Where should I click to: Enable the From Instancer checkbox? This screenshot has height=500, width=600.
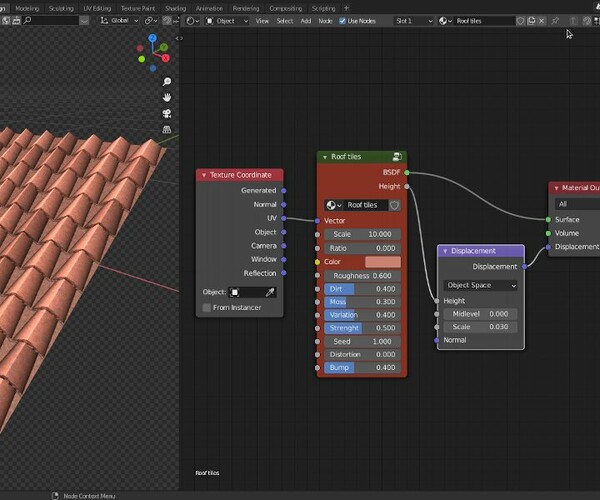coord(207,308)
